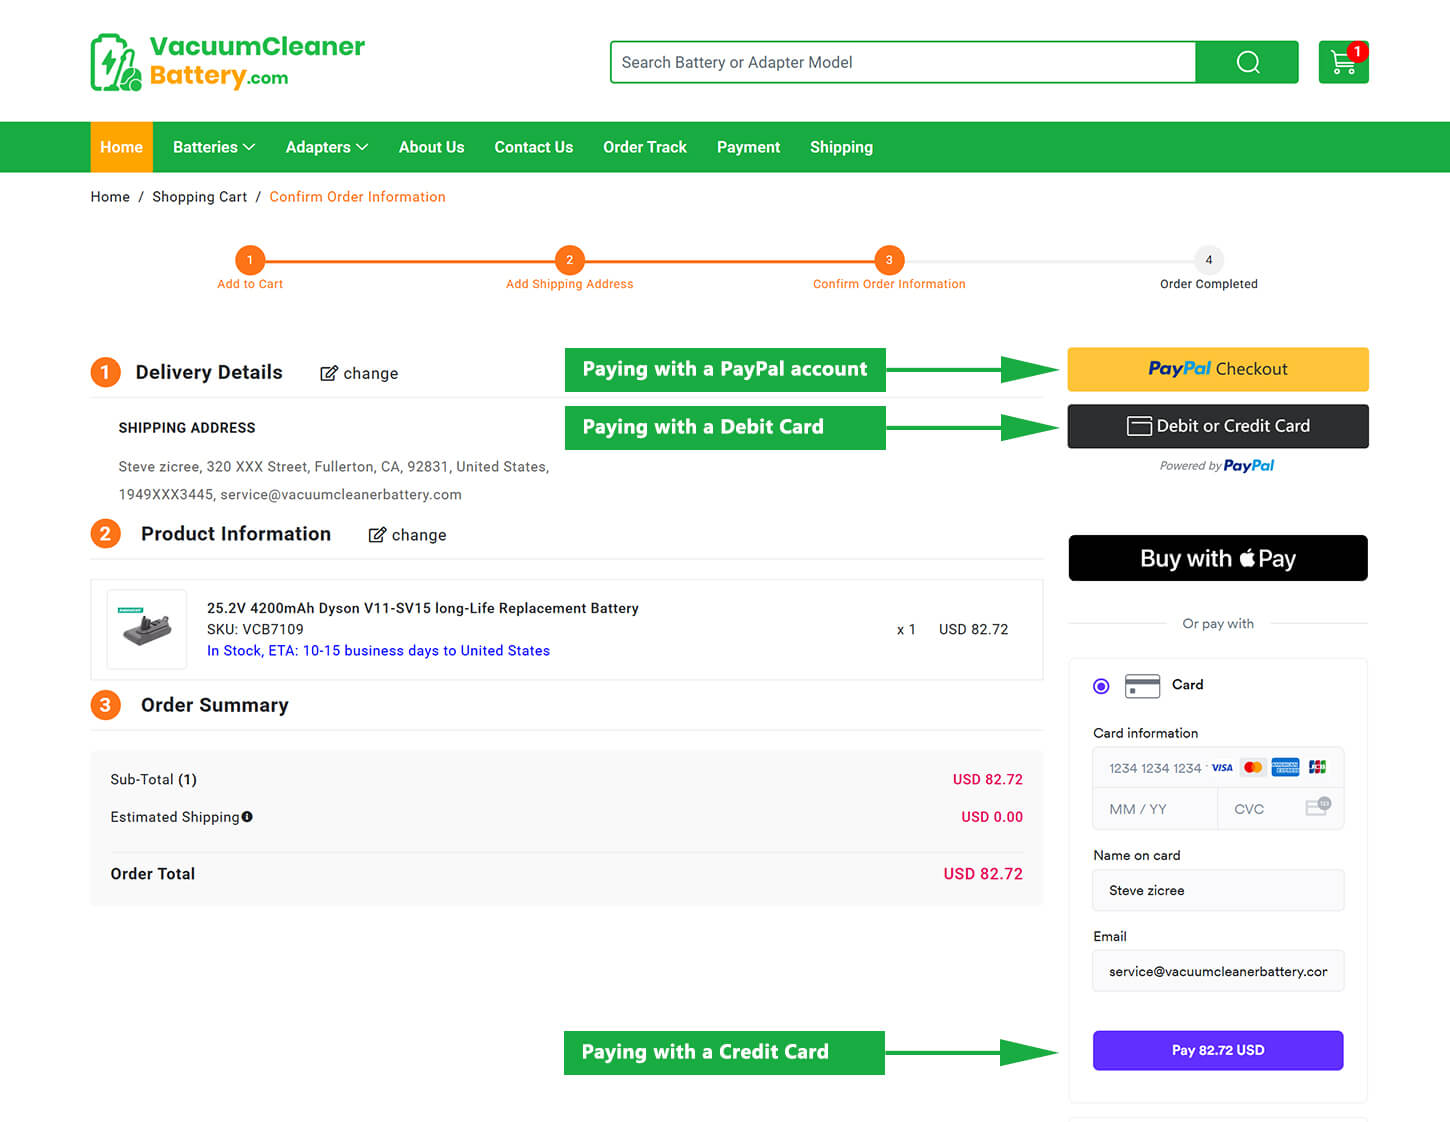Go to the Contact Us page
This screenshot has width=1450, height=1122.
pyautogui.click(x=533, y=147)
